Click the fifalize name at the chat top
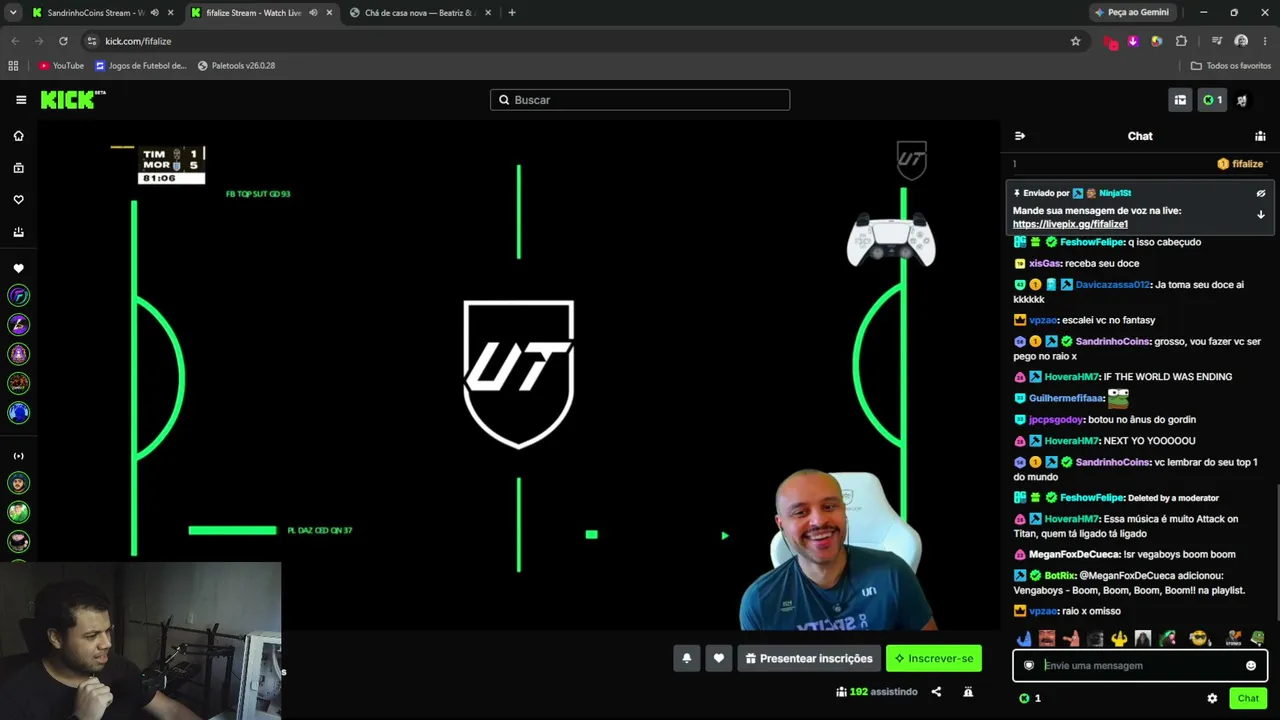Screen dimensions: 1280x720 pyautogui.click(x=1247, y=164)
